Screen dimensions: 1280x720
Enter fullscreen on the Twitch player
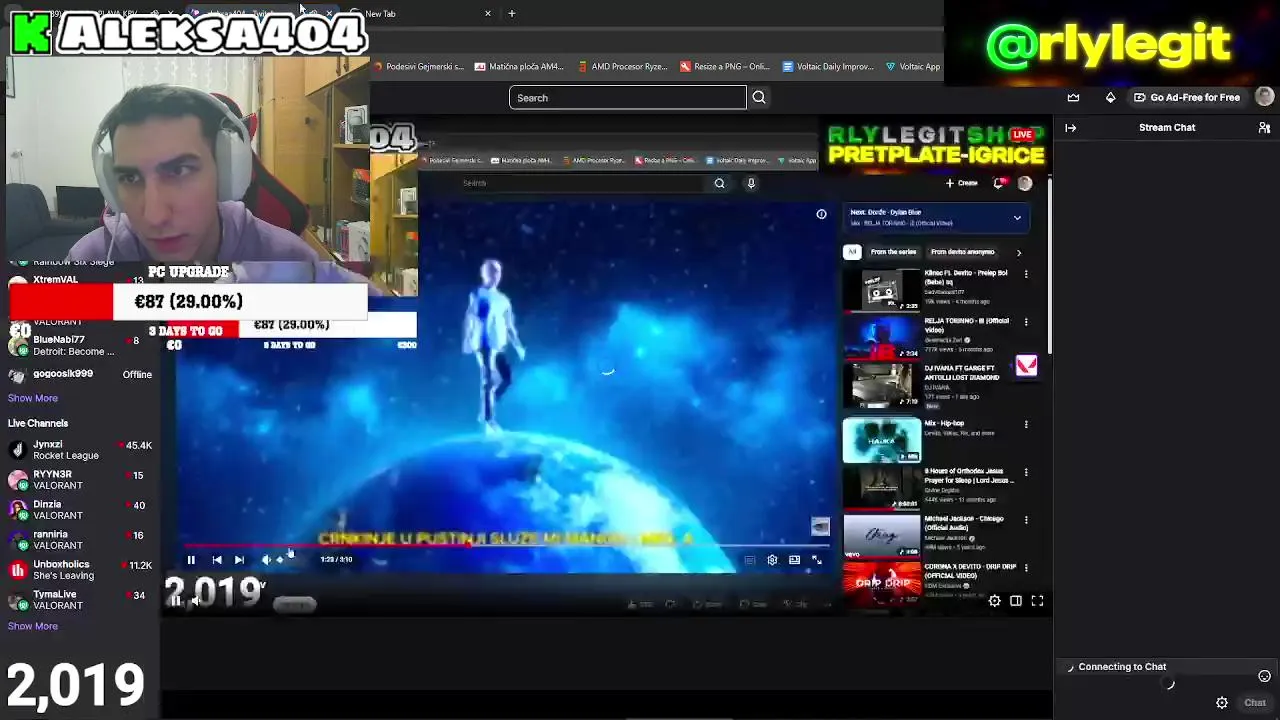(1037, 601)
